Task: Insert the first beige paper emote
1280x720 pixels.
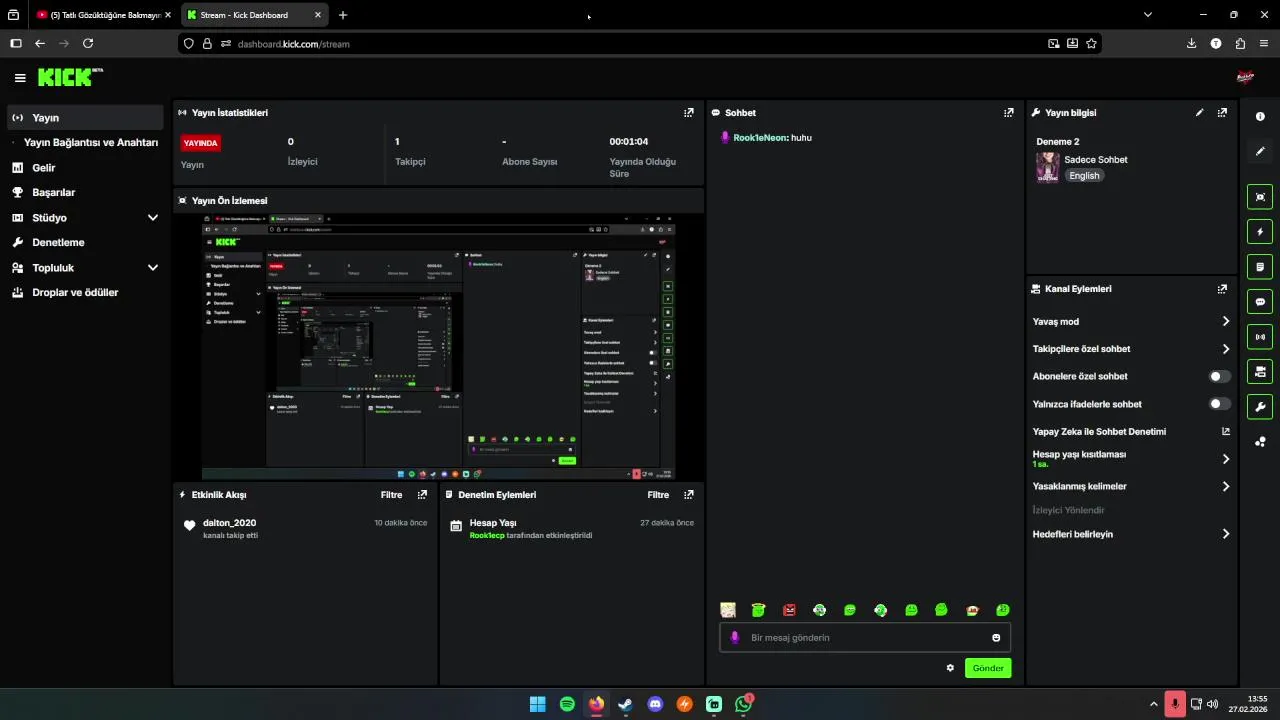Action: [x=728, y=610]
